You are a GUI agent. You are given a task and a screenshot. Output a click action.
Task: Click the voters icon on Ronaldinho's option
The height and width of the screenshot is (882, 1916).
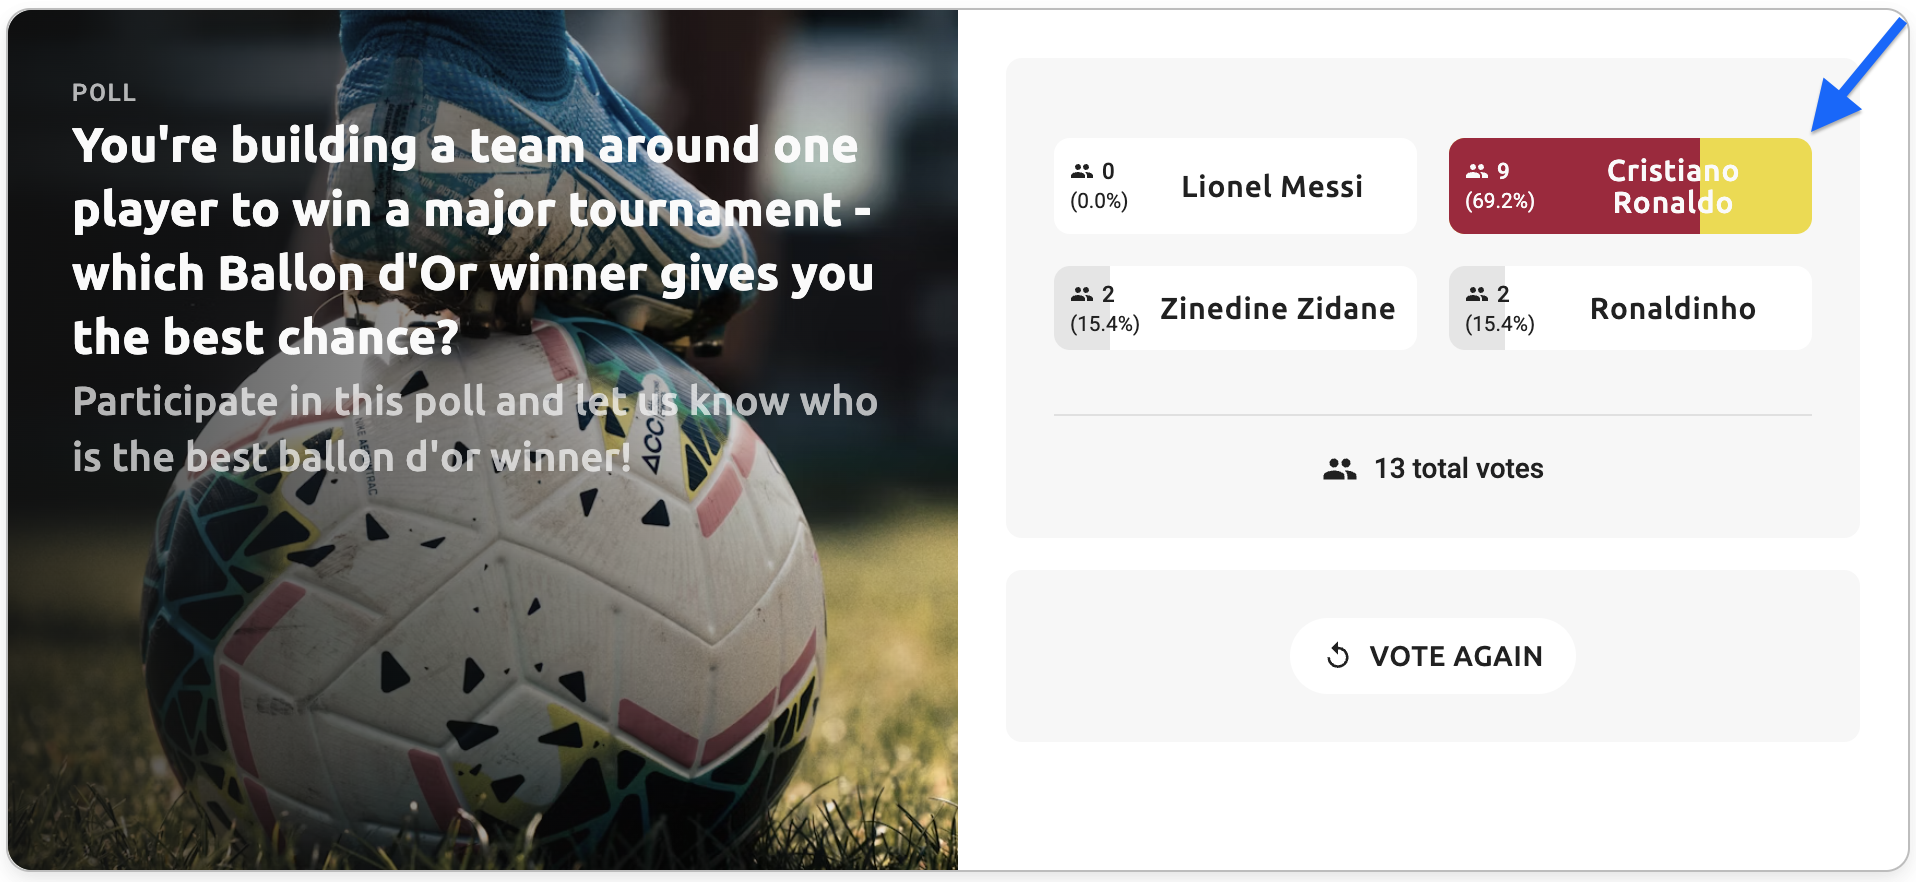pyautogui.click(x=1477, y=294)
